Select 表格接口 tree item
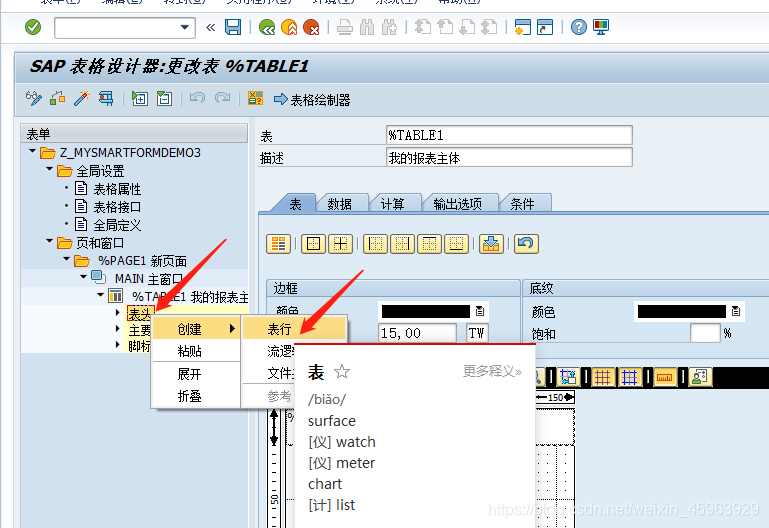The width and height of the screenshot is (769, 528). click(x=117, y=207)
